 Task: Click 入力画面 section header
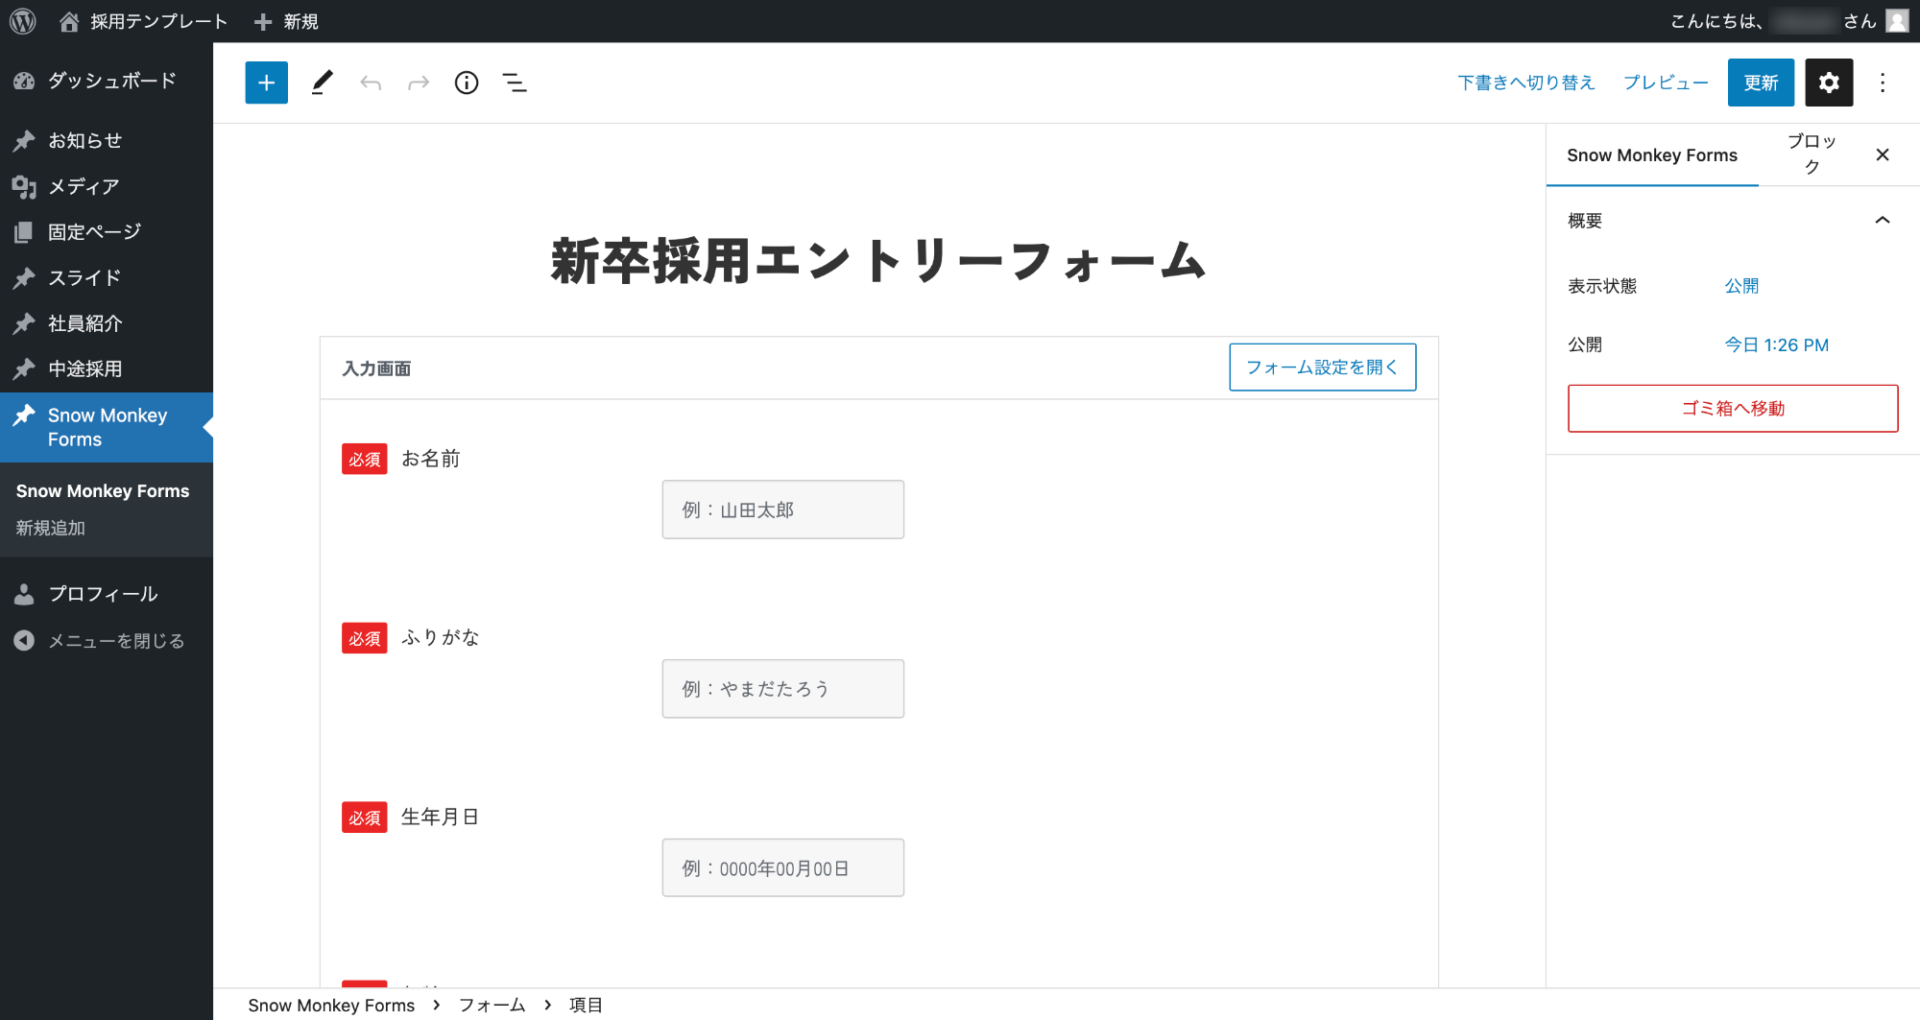376,369
